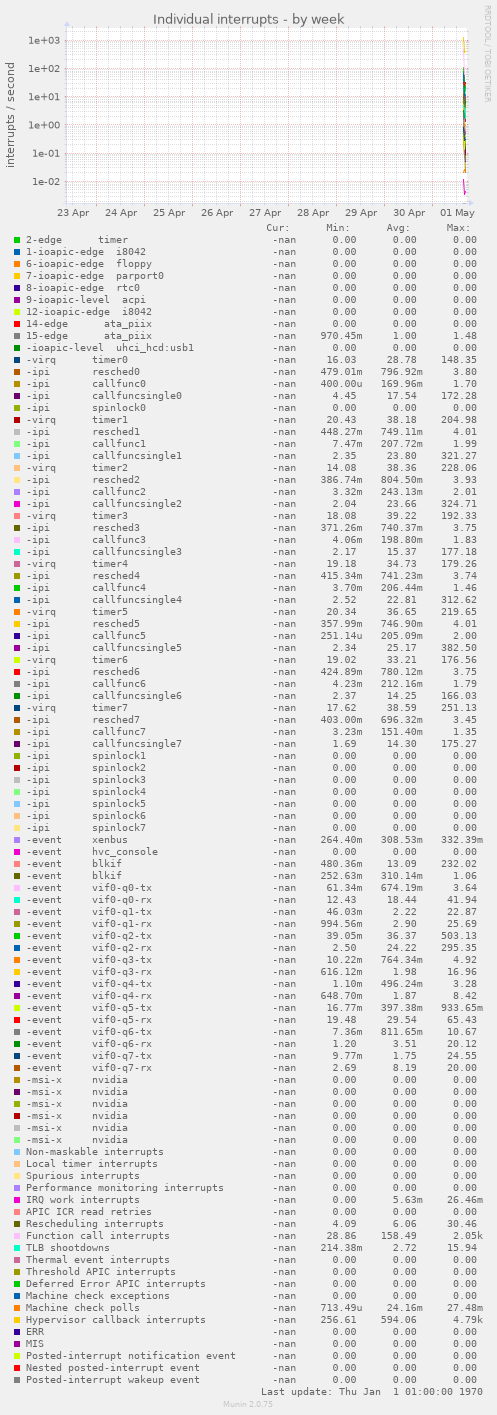
Task: Select the 6-ioapic-edge floppy legend swatch
Action: (x=17, y=264)
